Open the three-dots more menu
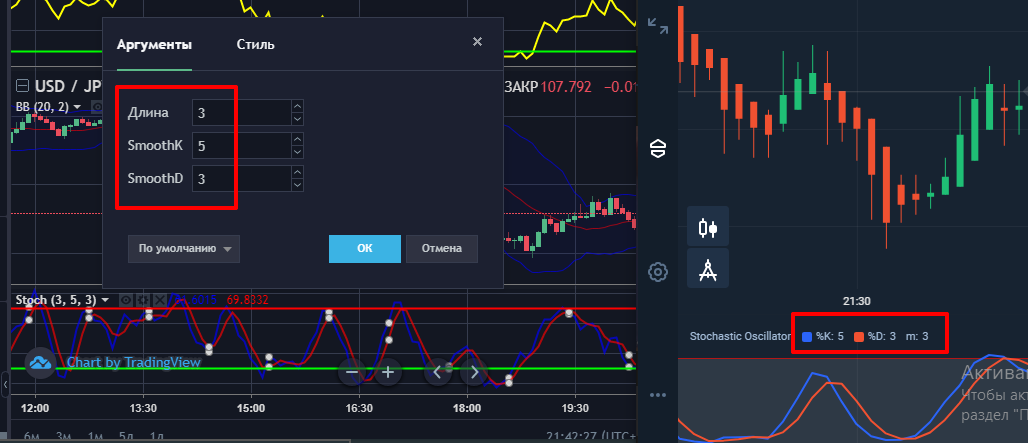The height and width of the screenshot is (443, 1028). (658, 395)
